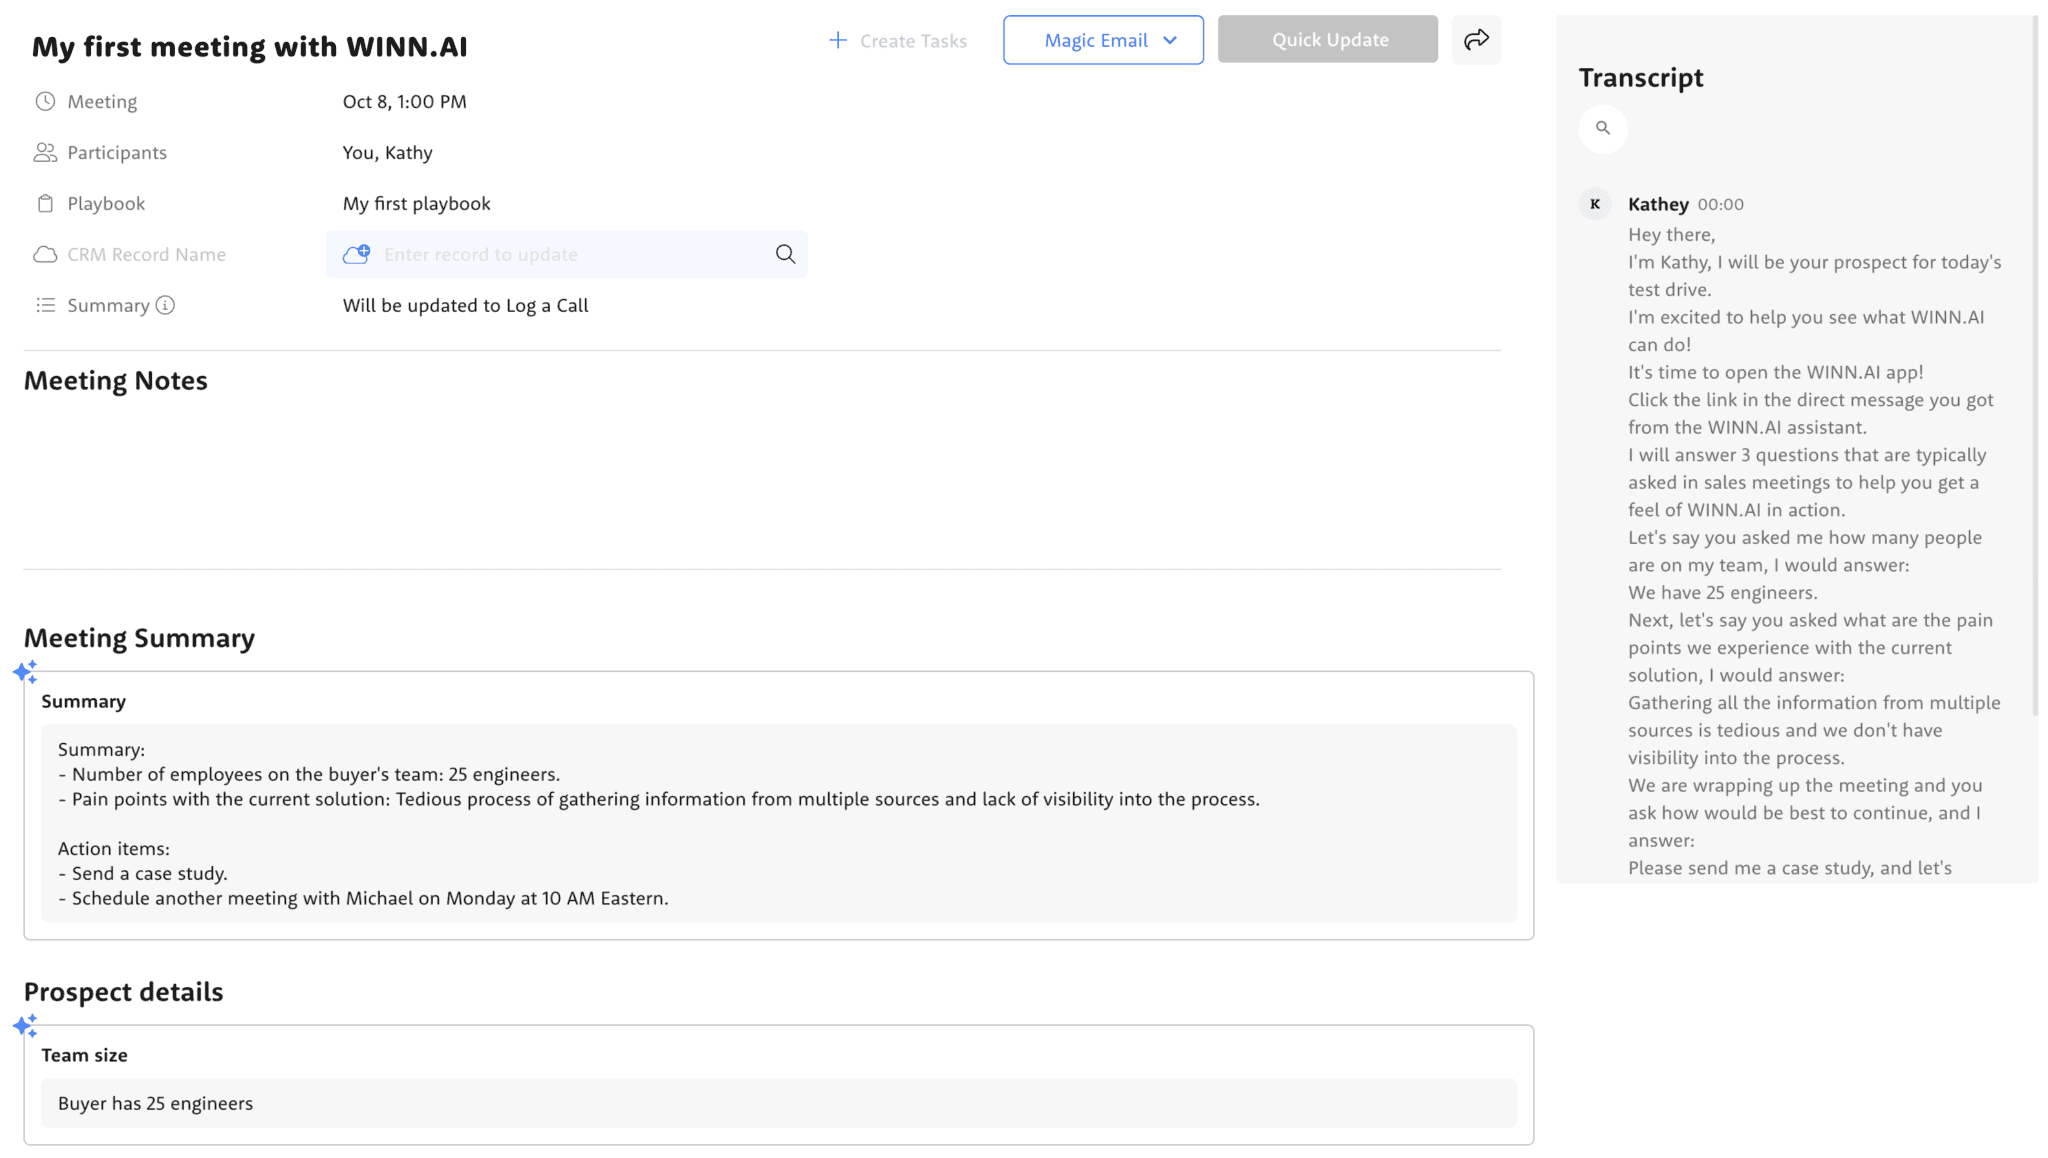2048x1158 pixels.
Task: Click Kathey's K avatar in transcript
Action: pos(1595,204)
